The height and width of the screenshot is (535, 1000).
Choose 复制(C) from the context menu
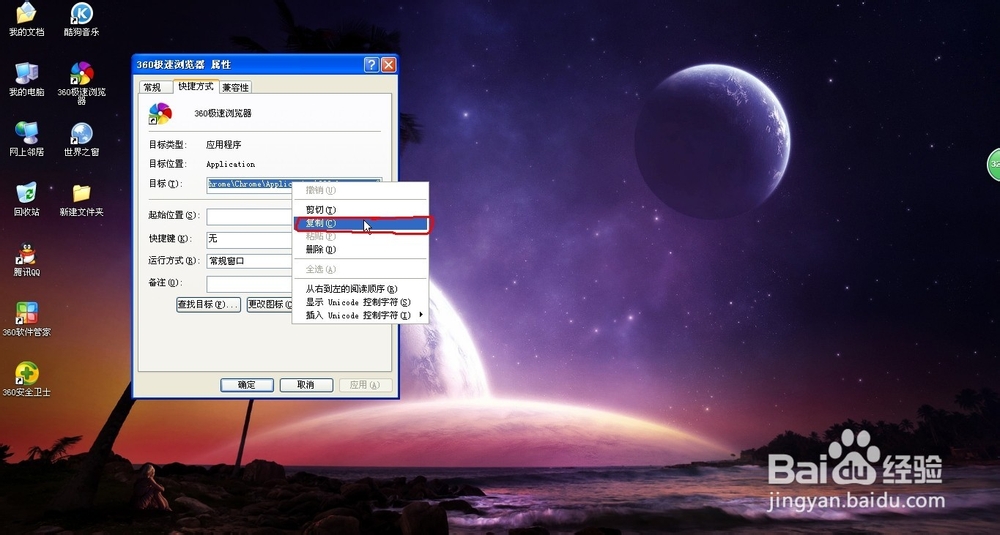click(360, 223)
